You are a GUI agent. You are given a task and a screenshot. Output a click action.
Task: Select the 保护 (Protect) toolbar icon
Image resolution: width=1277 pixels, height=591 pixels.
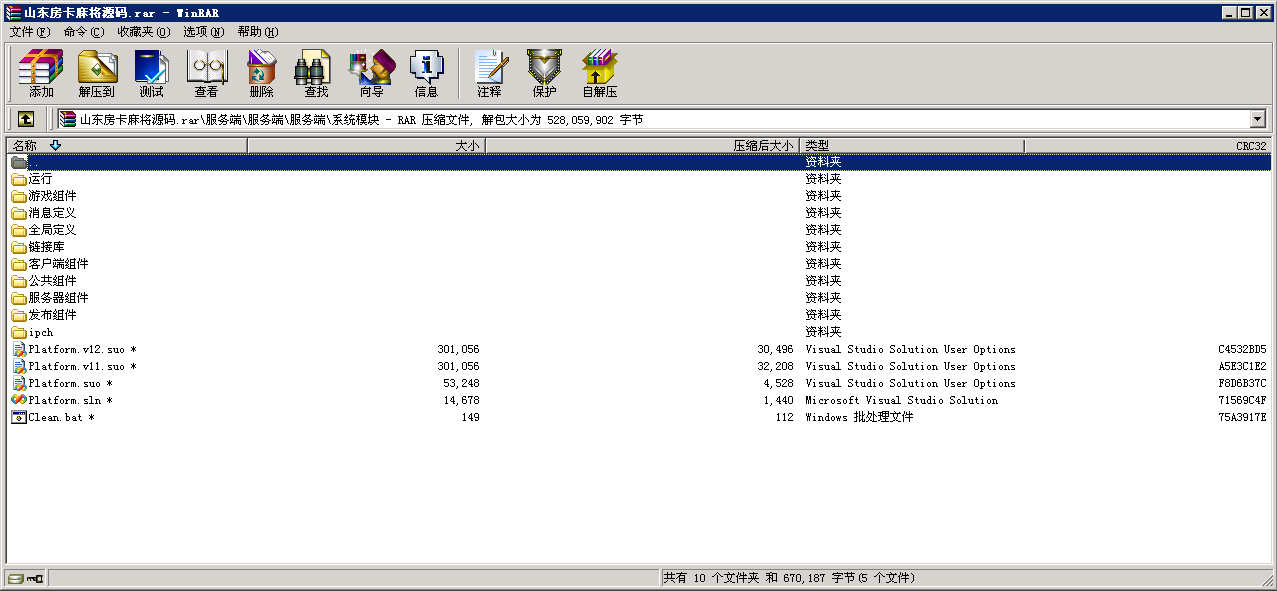(x=544, y=73)
